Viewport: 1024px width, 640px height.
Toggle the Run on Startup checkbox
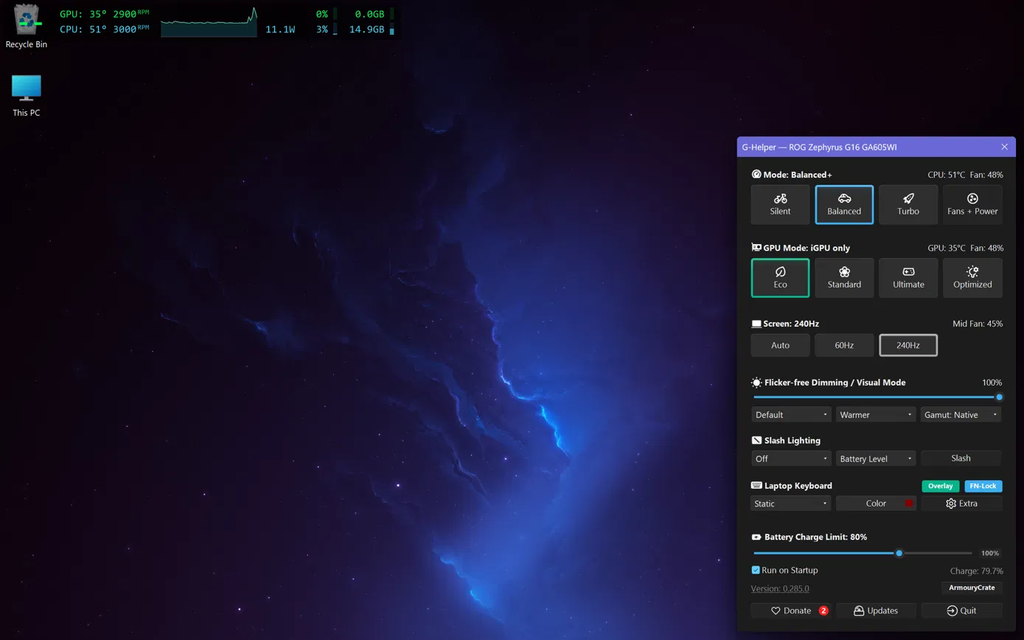(x=756, y=570)
